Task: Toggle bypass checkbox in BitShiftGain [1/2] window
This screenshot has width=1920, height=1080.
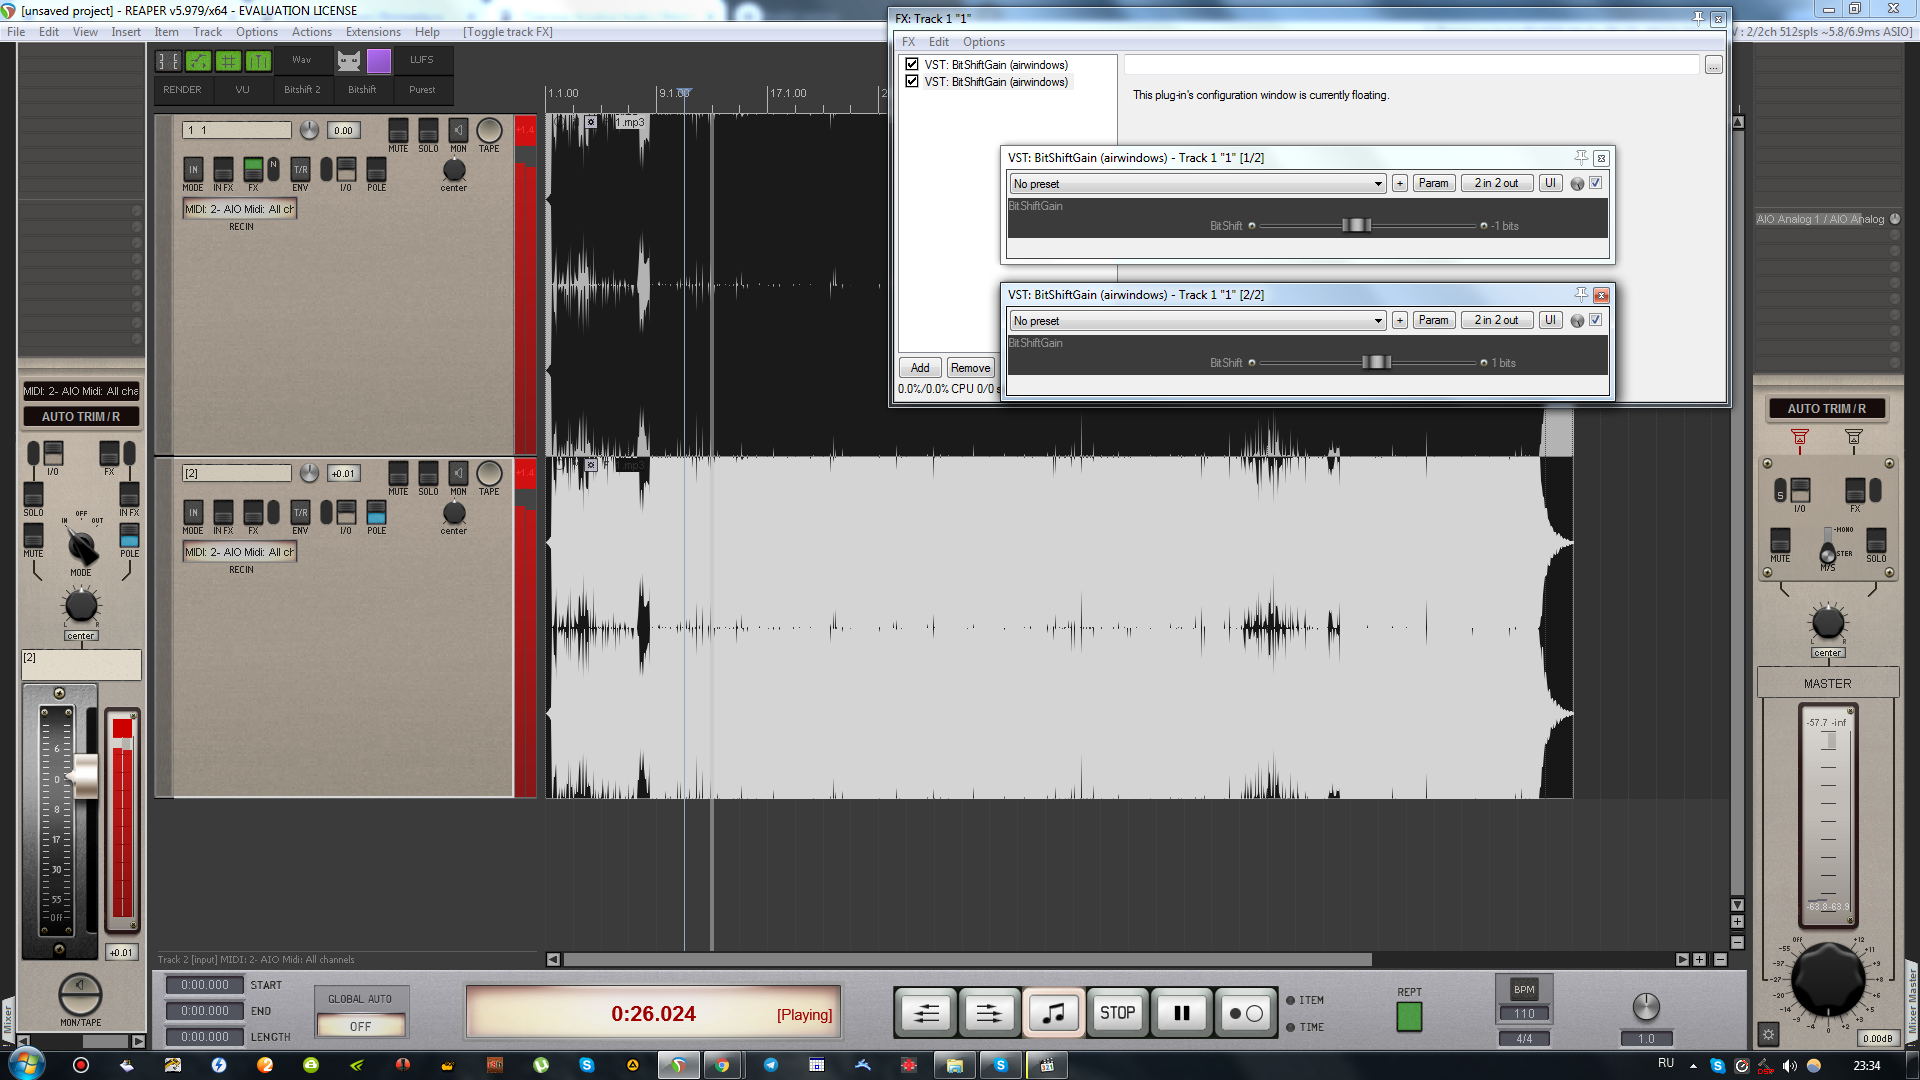Action: [1596, 183]
